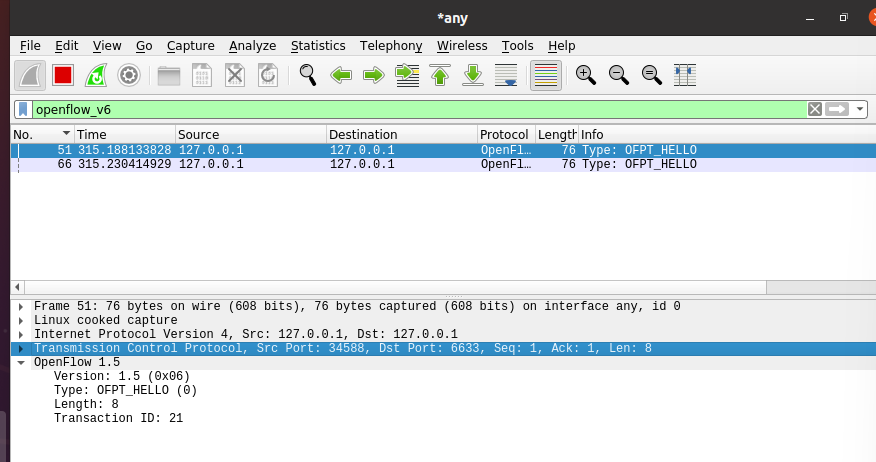Open the Edit menu
This screenshot has width=876, height=462.
[66, 46]
